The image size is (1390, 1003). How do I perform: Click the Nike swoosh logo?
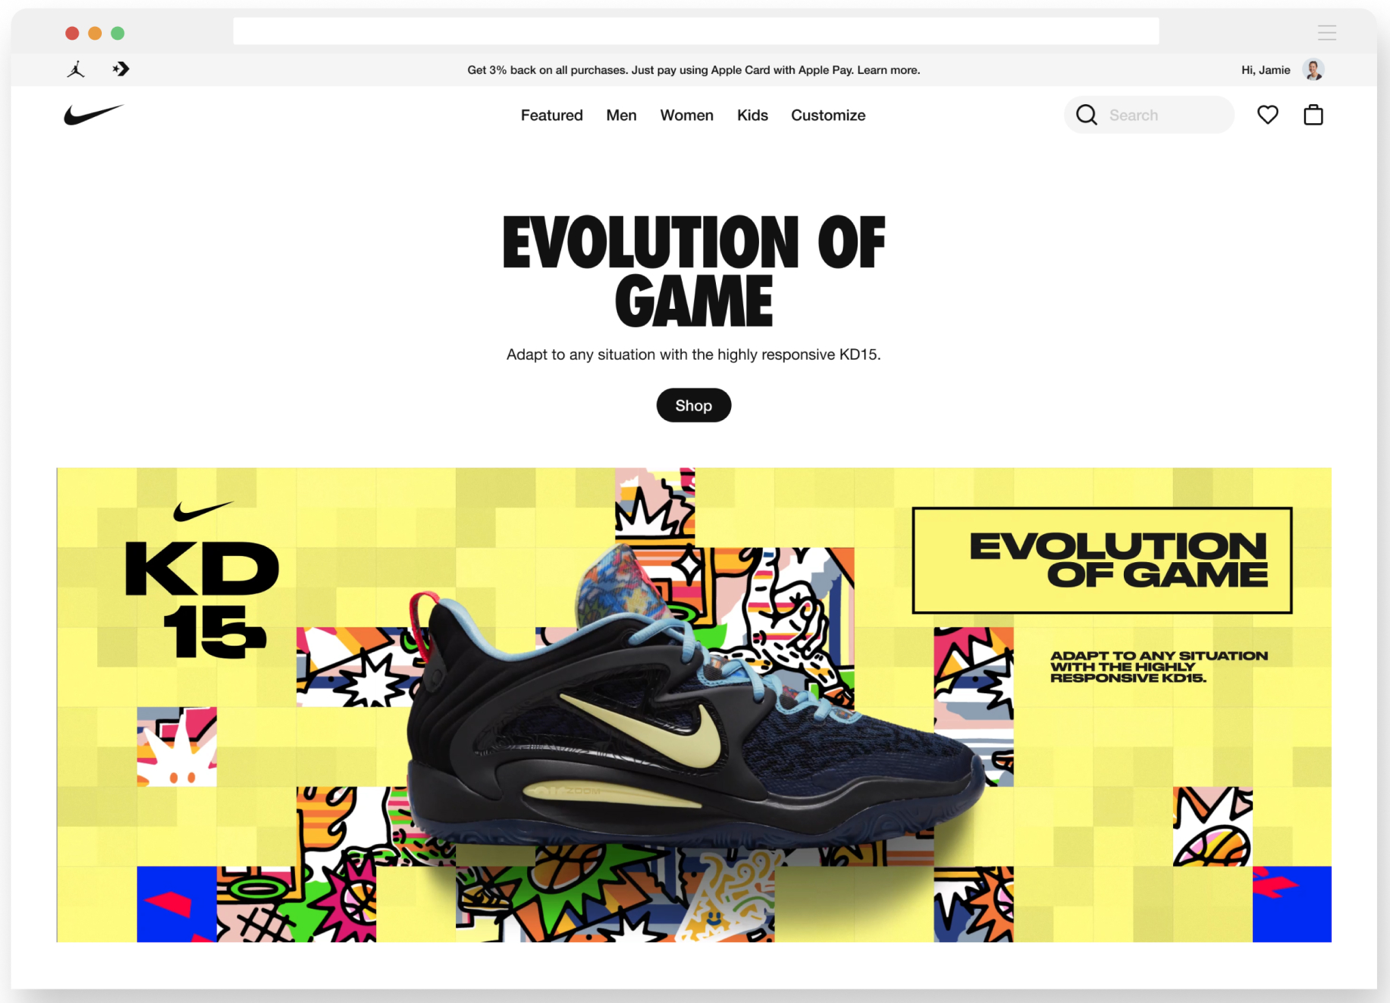pyautogui.click(x=93, y=114)
